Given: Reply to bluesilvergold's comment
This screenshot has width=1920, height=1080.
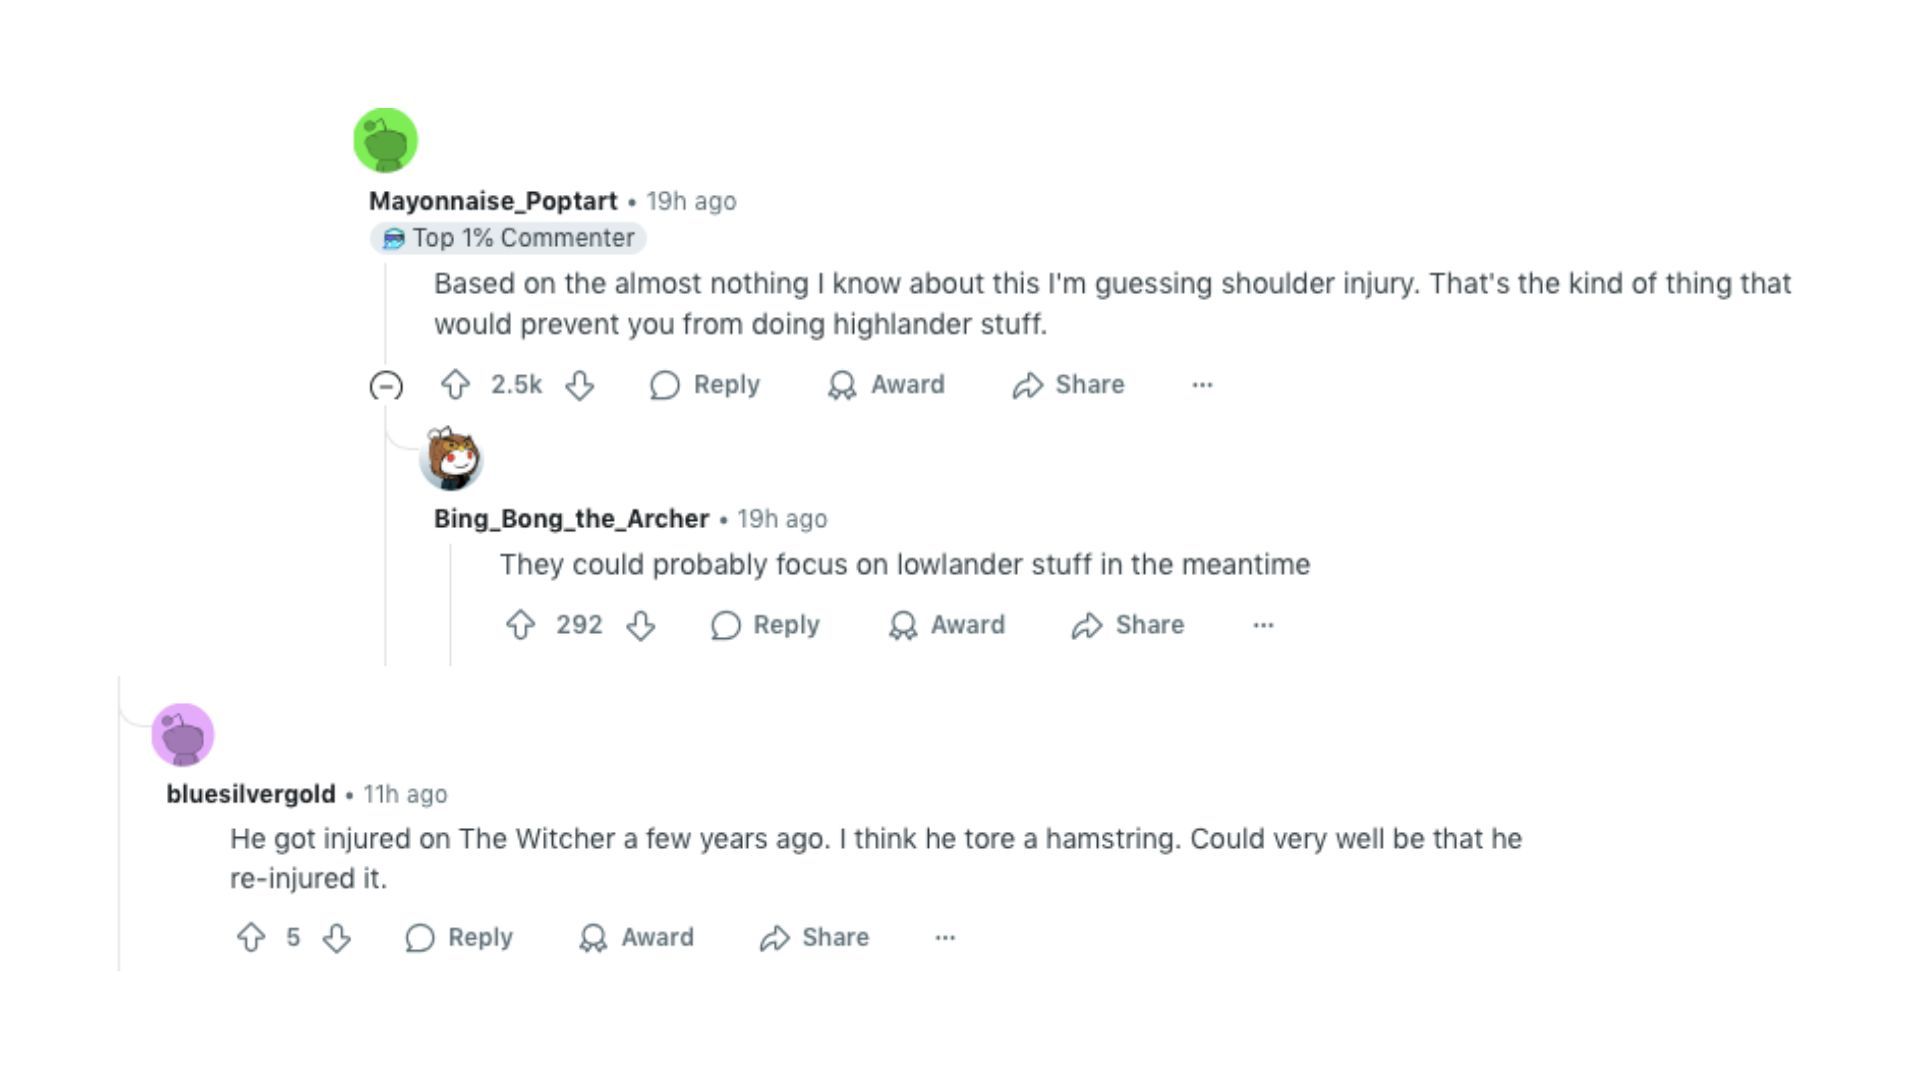Looking at the screenshot, I should tap(459, 938).
